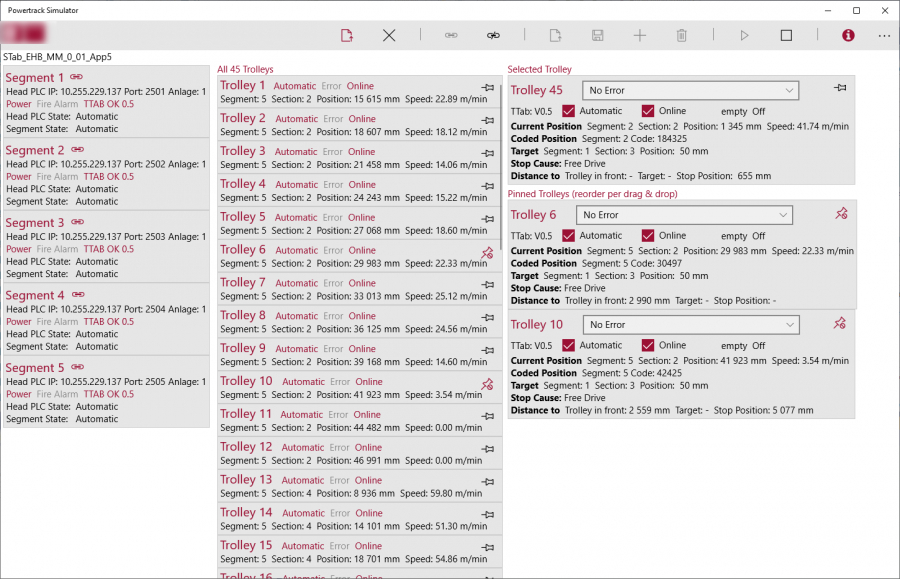Click the link icon beside Segment 1
This screenshot has height=579, width=900.
76,77
